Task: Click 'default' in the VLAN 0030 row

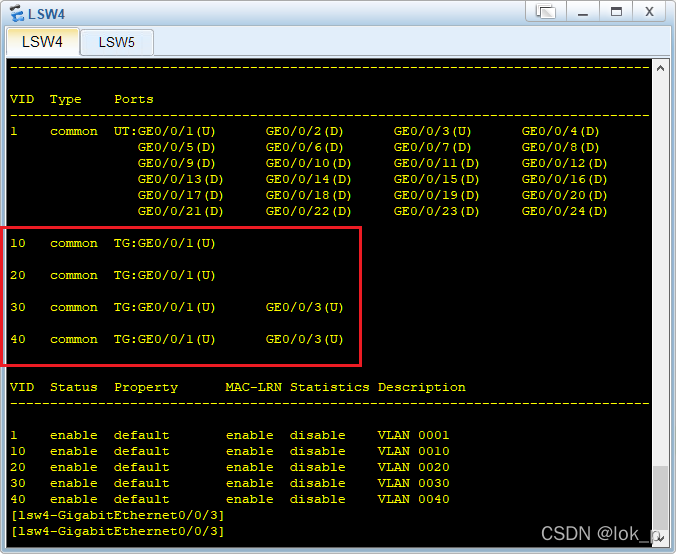Action: [141, 483]
